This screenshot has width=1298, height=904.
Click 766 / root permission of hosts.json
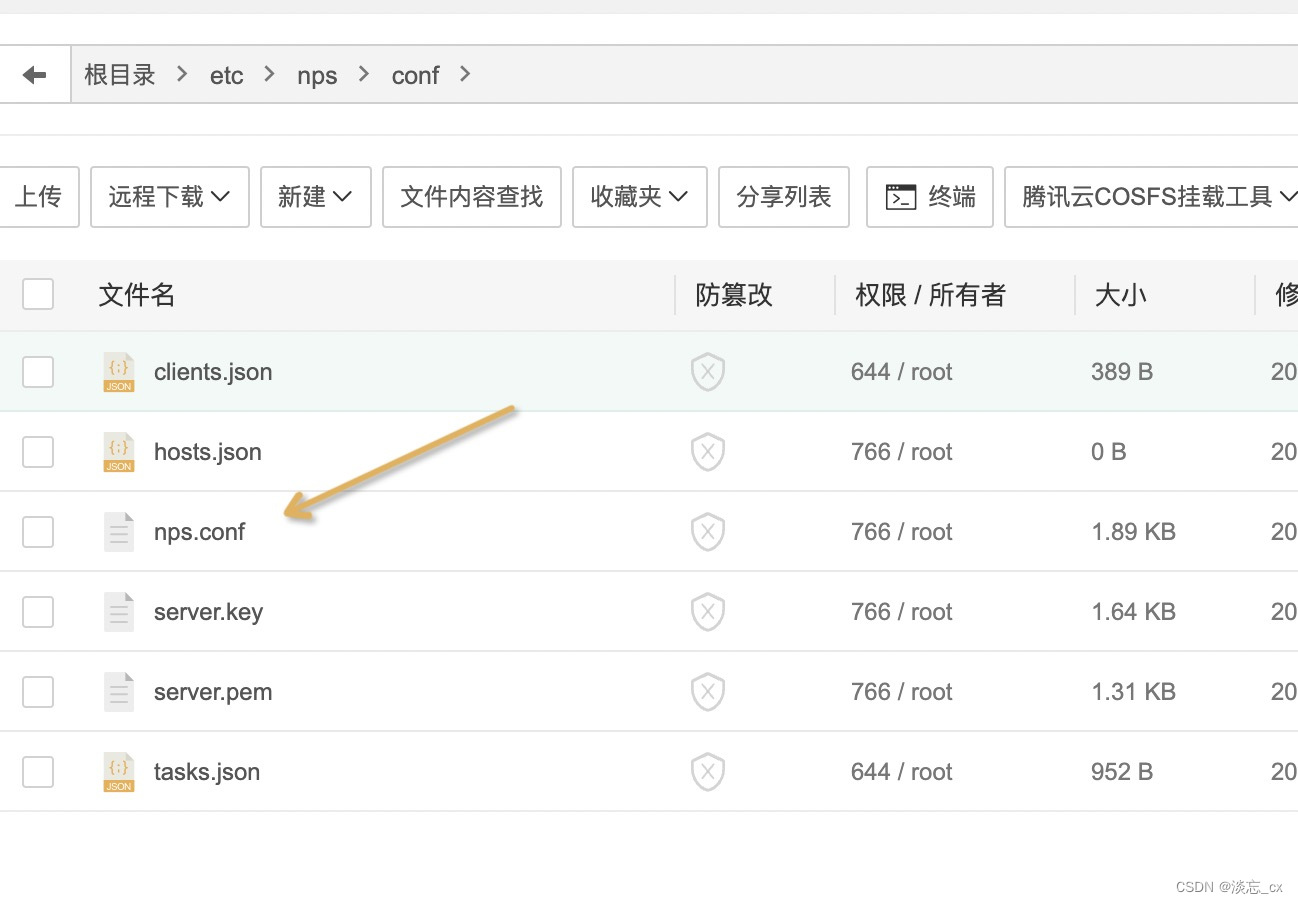902,452
